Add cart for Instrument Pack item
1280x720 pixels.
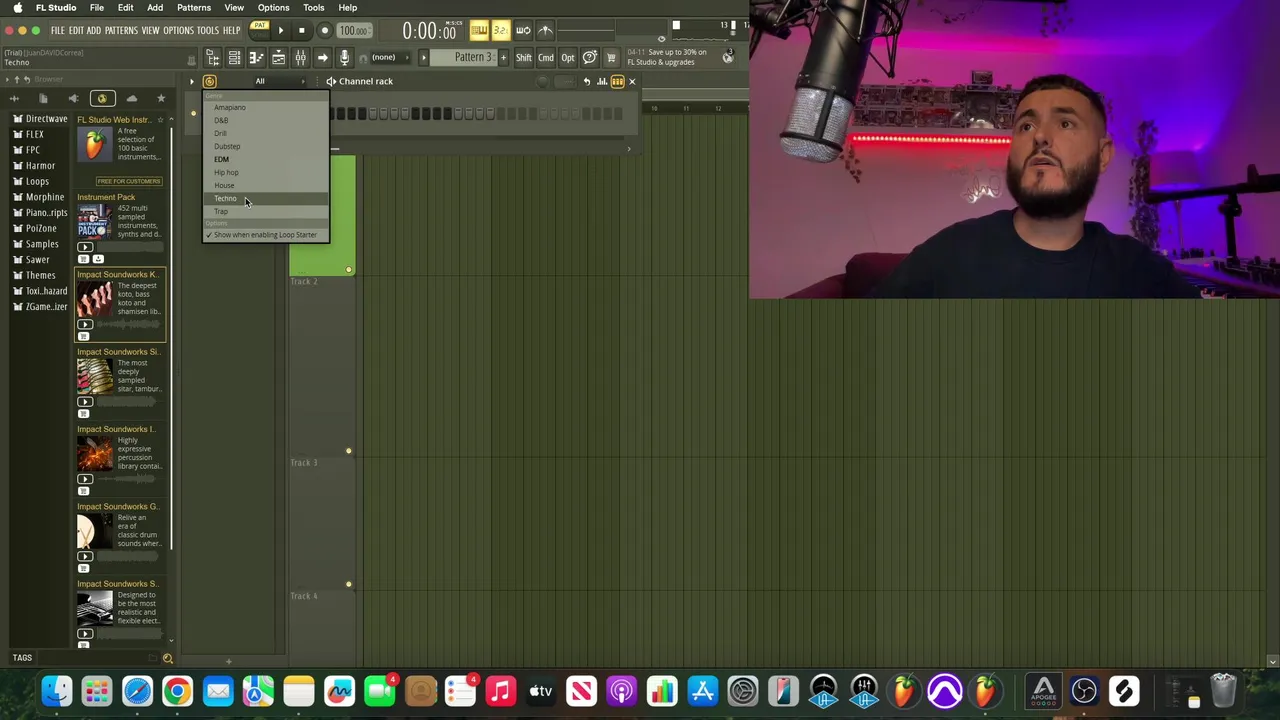coord(84,259)
